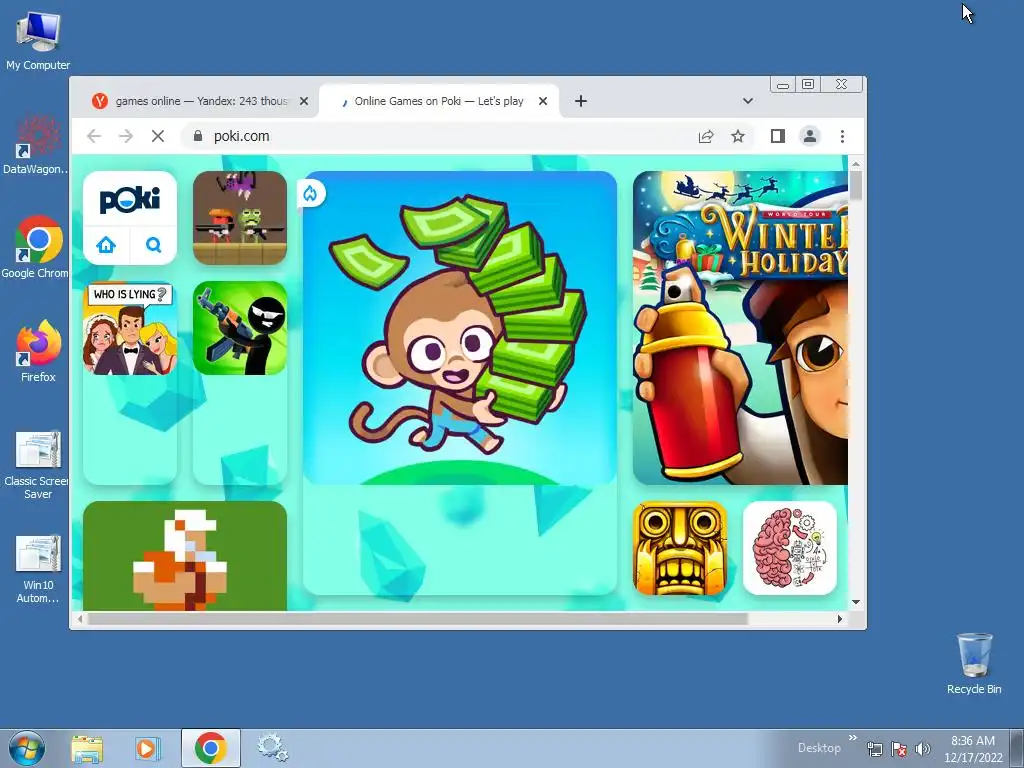Open the Chrome profile avatar
The image size is (1024, 768).
point(810,136)
